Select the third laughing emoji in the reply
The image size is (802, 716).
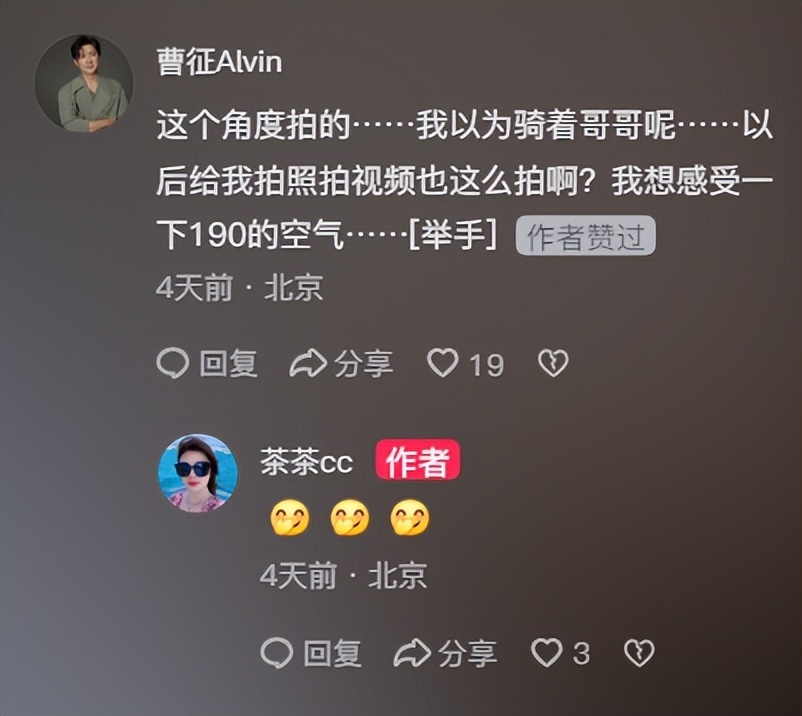tap(410, 518)
